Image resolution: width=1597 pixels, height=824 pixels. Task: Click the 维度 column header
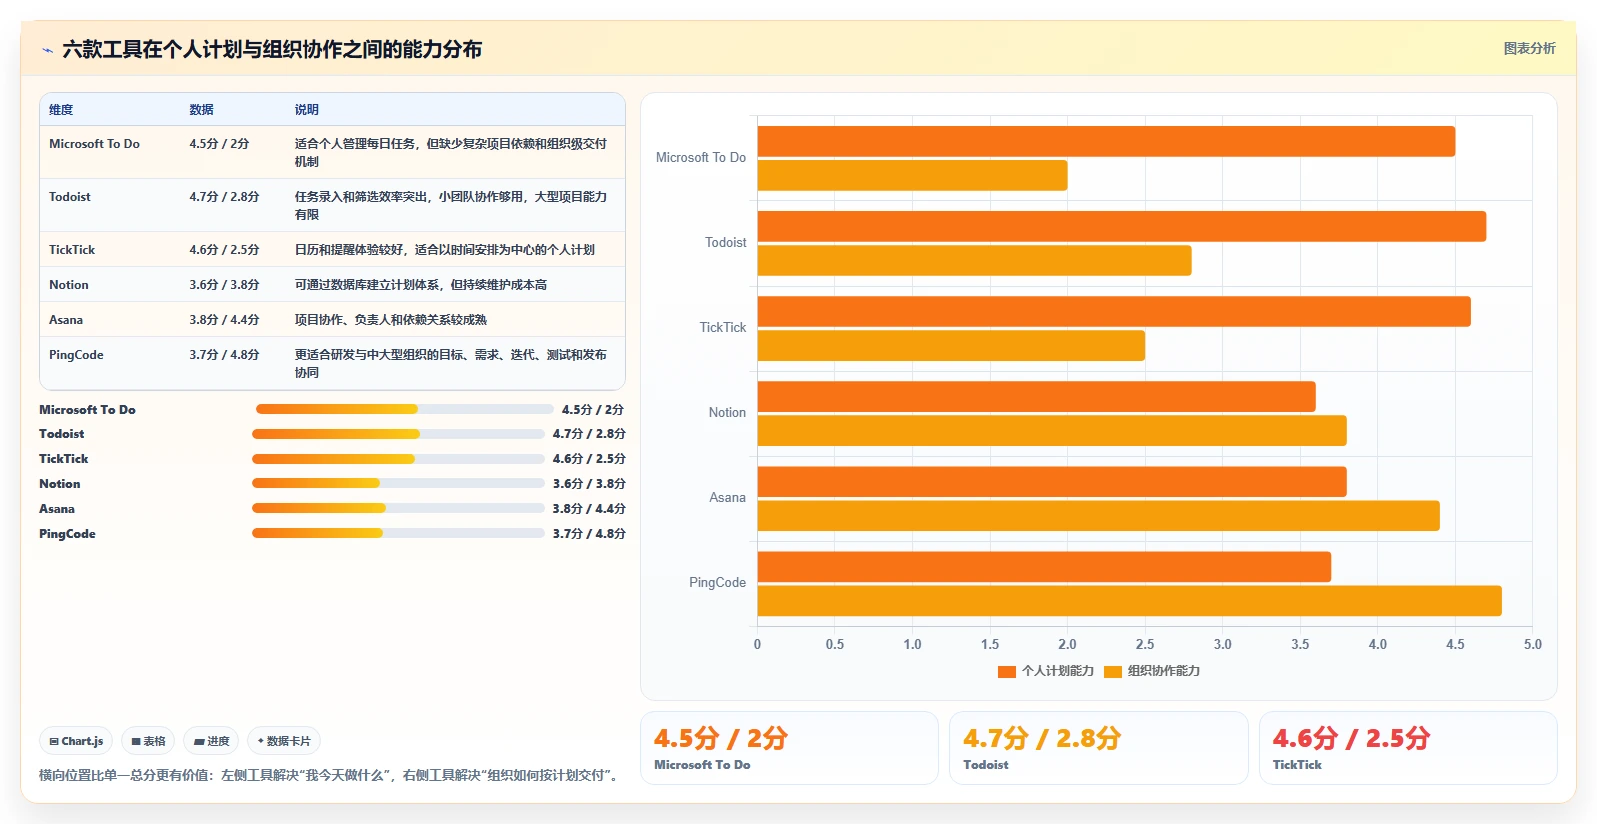click(61, 110)
